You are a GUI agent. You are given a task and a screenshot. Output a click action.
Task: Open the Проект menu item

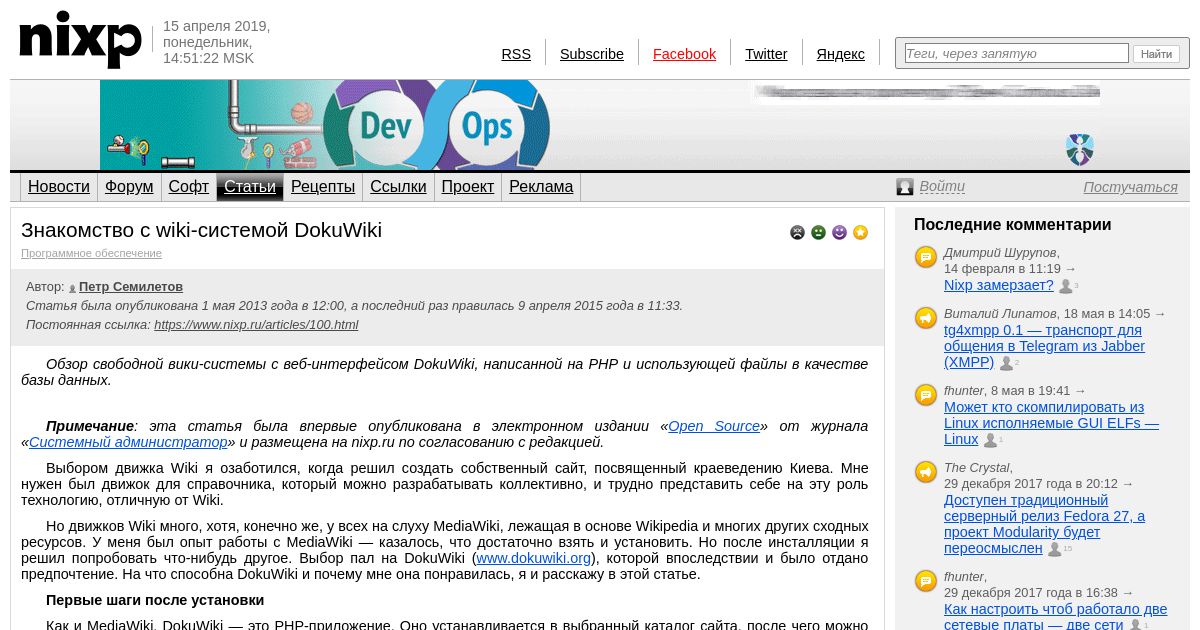point(468,187)
